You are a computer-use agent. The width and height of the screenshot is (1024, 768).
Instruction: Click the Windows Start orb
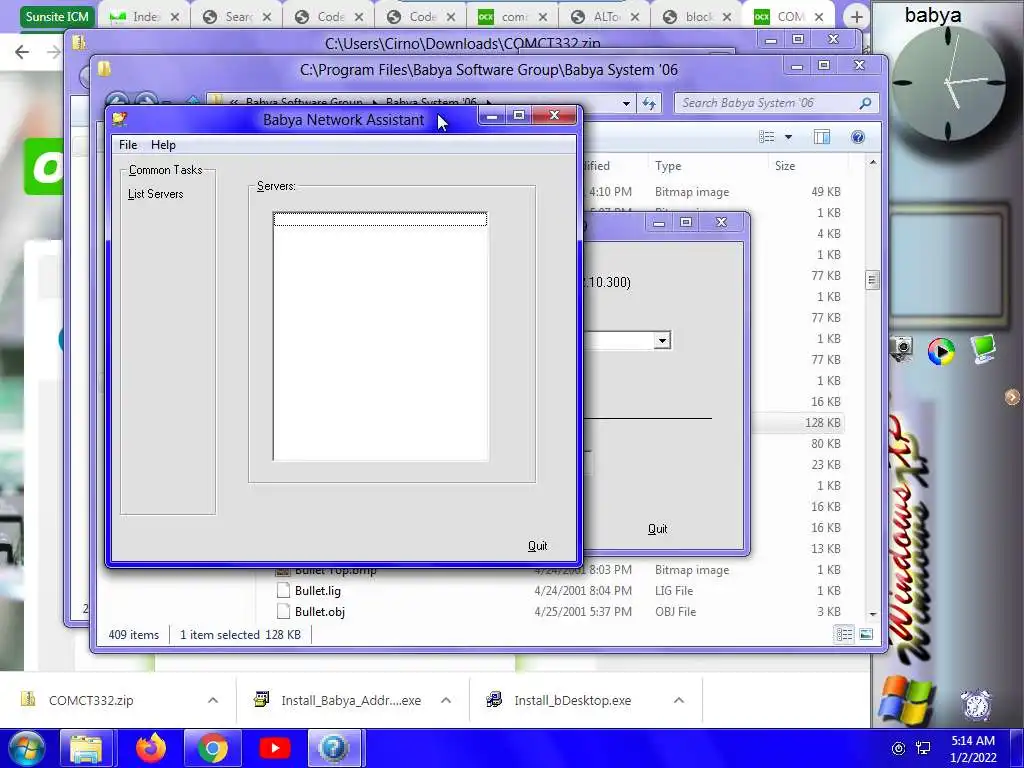tap(25, 748)
